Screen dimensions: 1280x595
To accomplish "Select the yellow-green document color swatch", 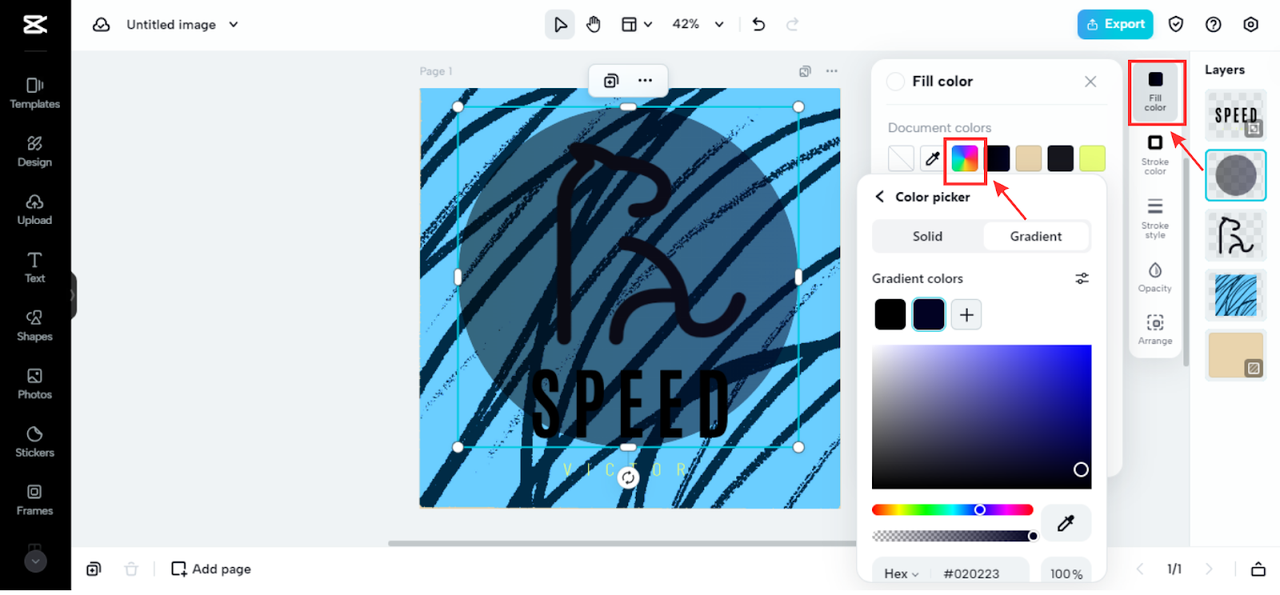I will pos(1092,158).
